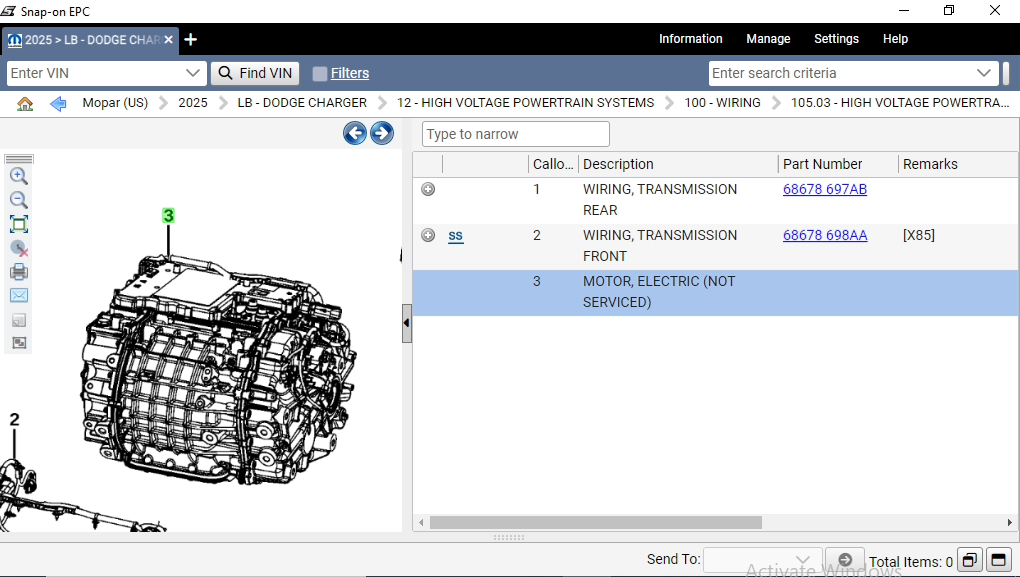Sort by the Remarks column header
This screenshot has width=1020, height=577.
click(x=958, y=164)
